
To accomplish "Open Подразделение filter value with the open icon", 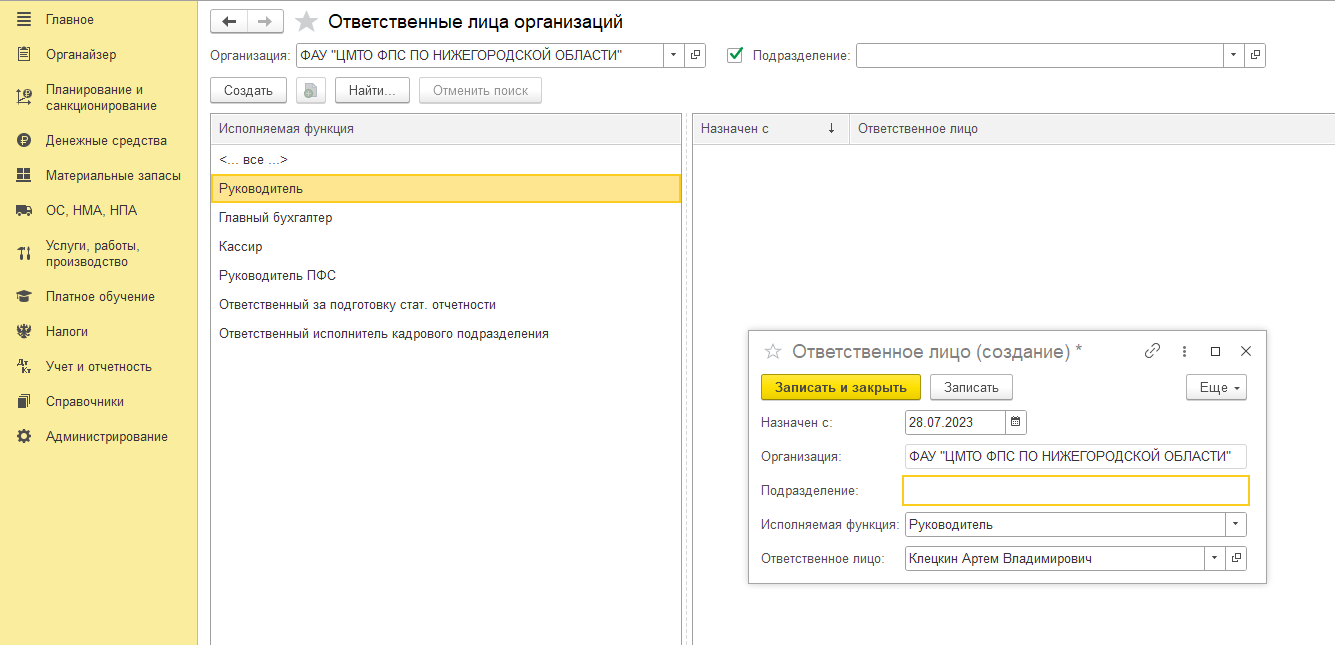I will [1256, 55].
